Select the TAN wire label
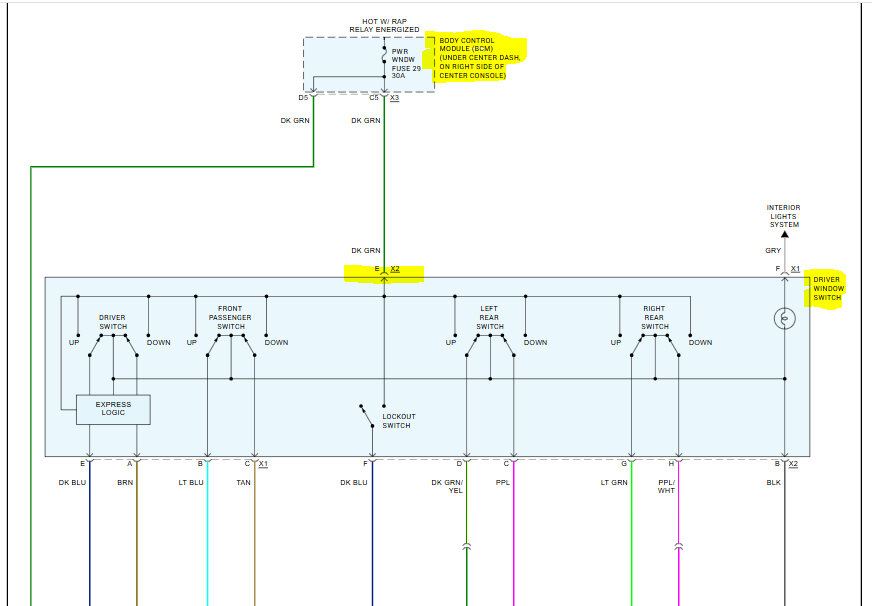Image resolution: width=872 pixels, height=606 pixels. pos(244,483)
